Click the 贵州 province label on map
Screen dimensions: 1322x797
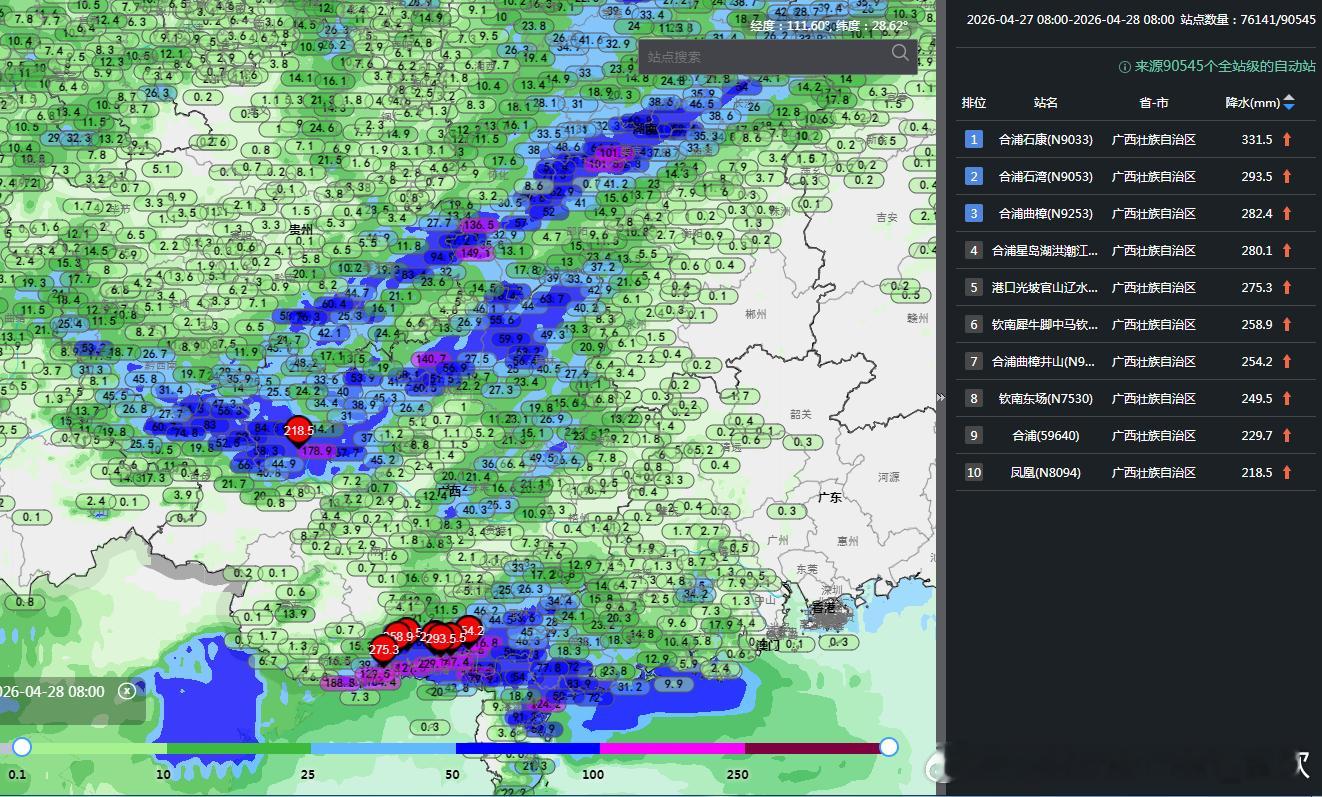(x=301, y=230)
